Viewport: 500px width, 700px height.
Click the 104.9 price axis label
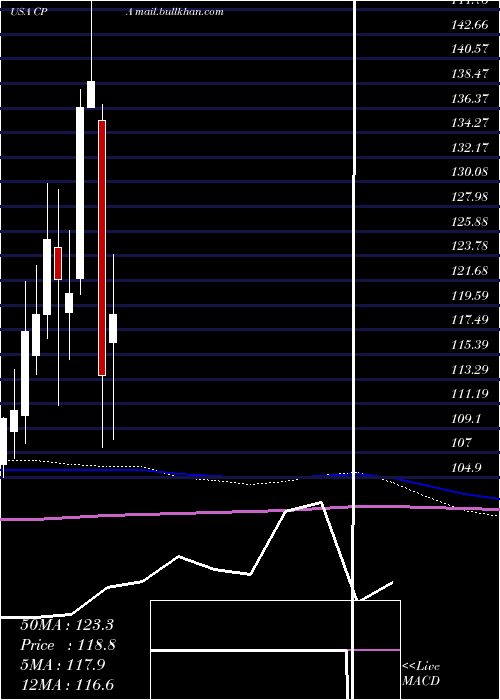pos(467,467)
